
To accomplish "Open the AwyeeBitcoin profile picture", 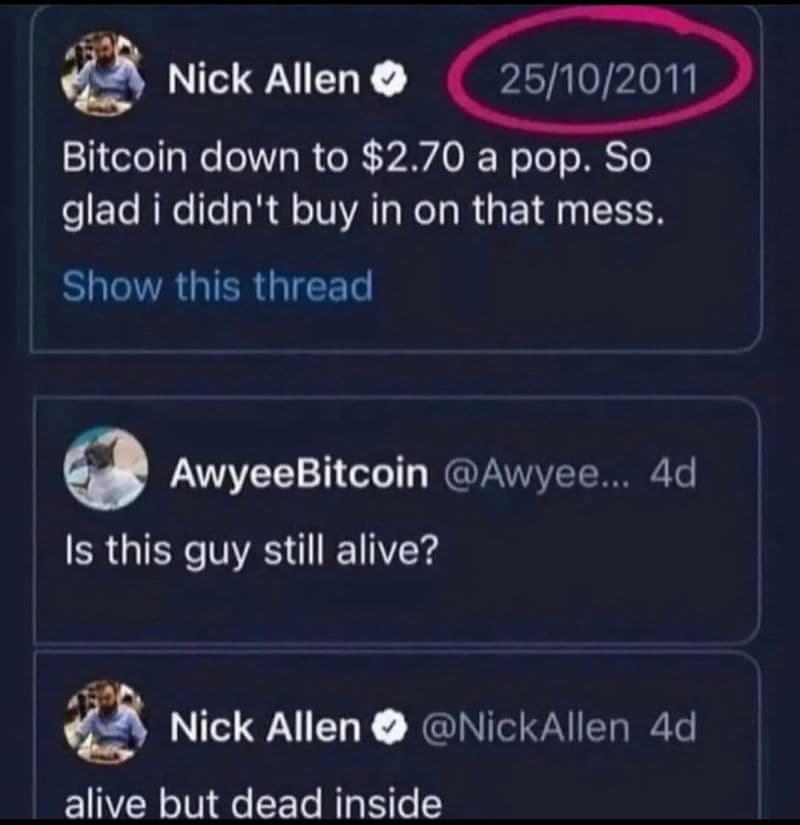I will click(x=106, y=468).
